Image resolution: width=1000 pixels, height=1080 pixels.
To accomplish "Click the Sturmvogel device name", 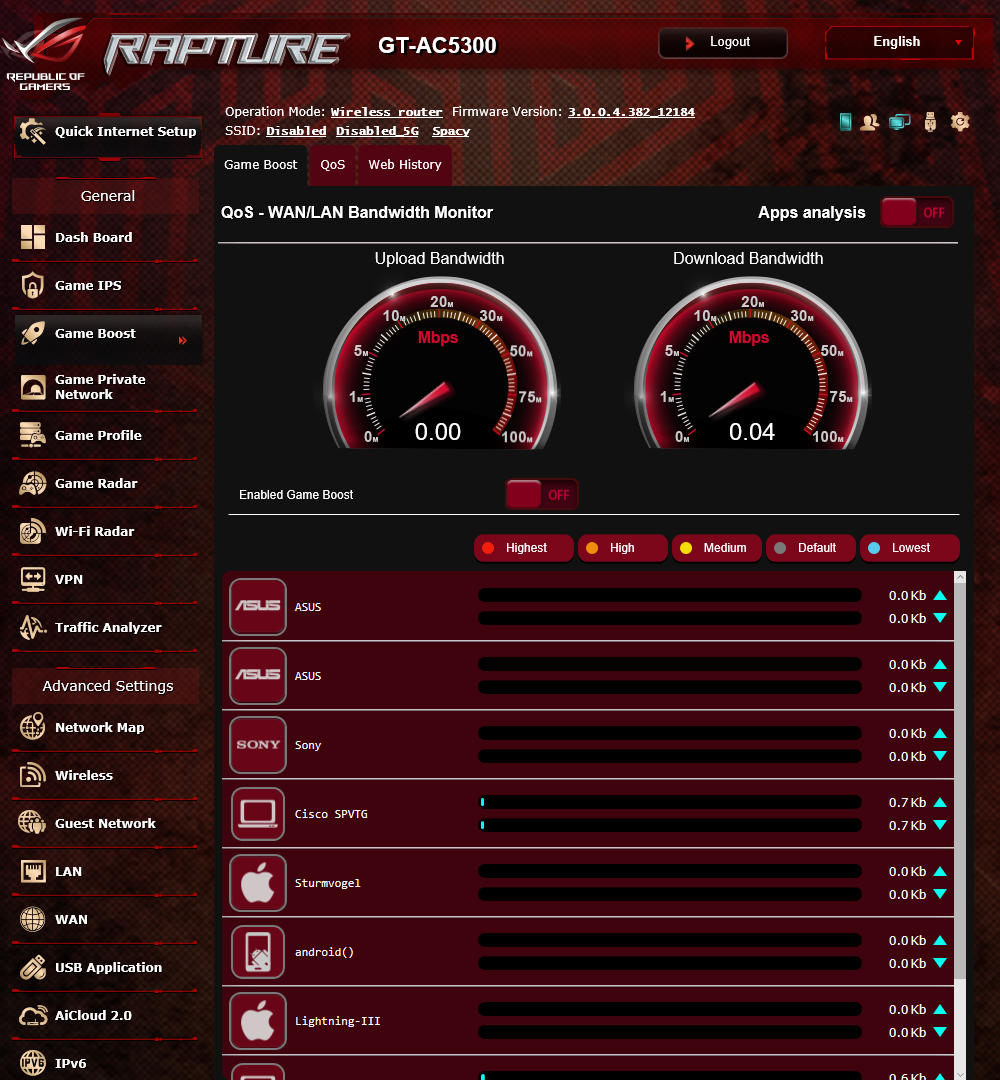I will 327,883.
